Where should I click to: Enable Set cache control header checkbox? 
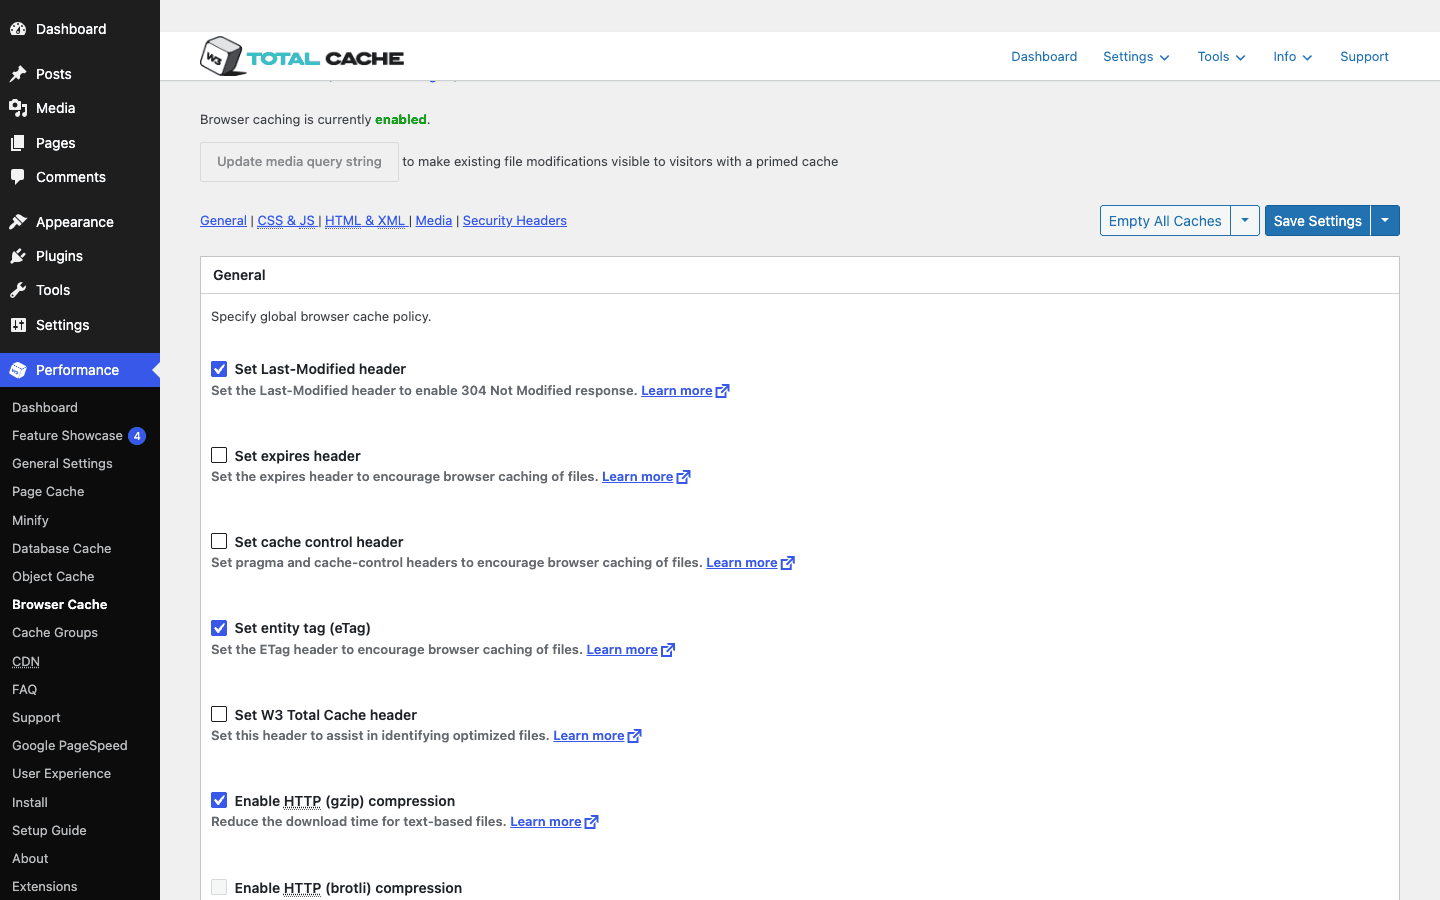219,541
